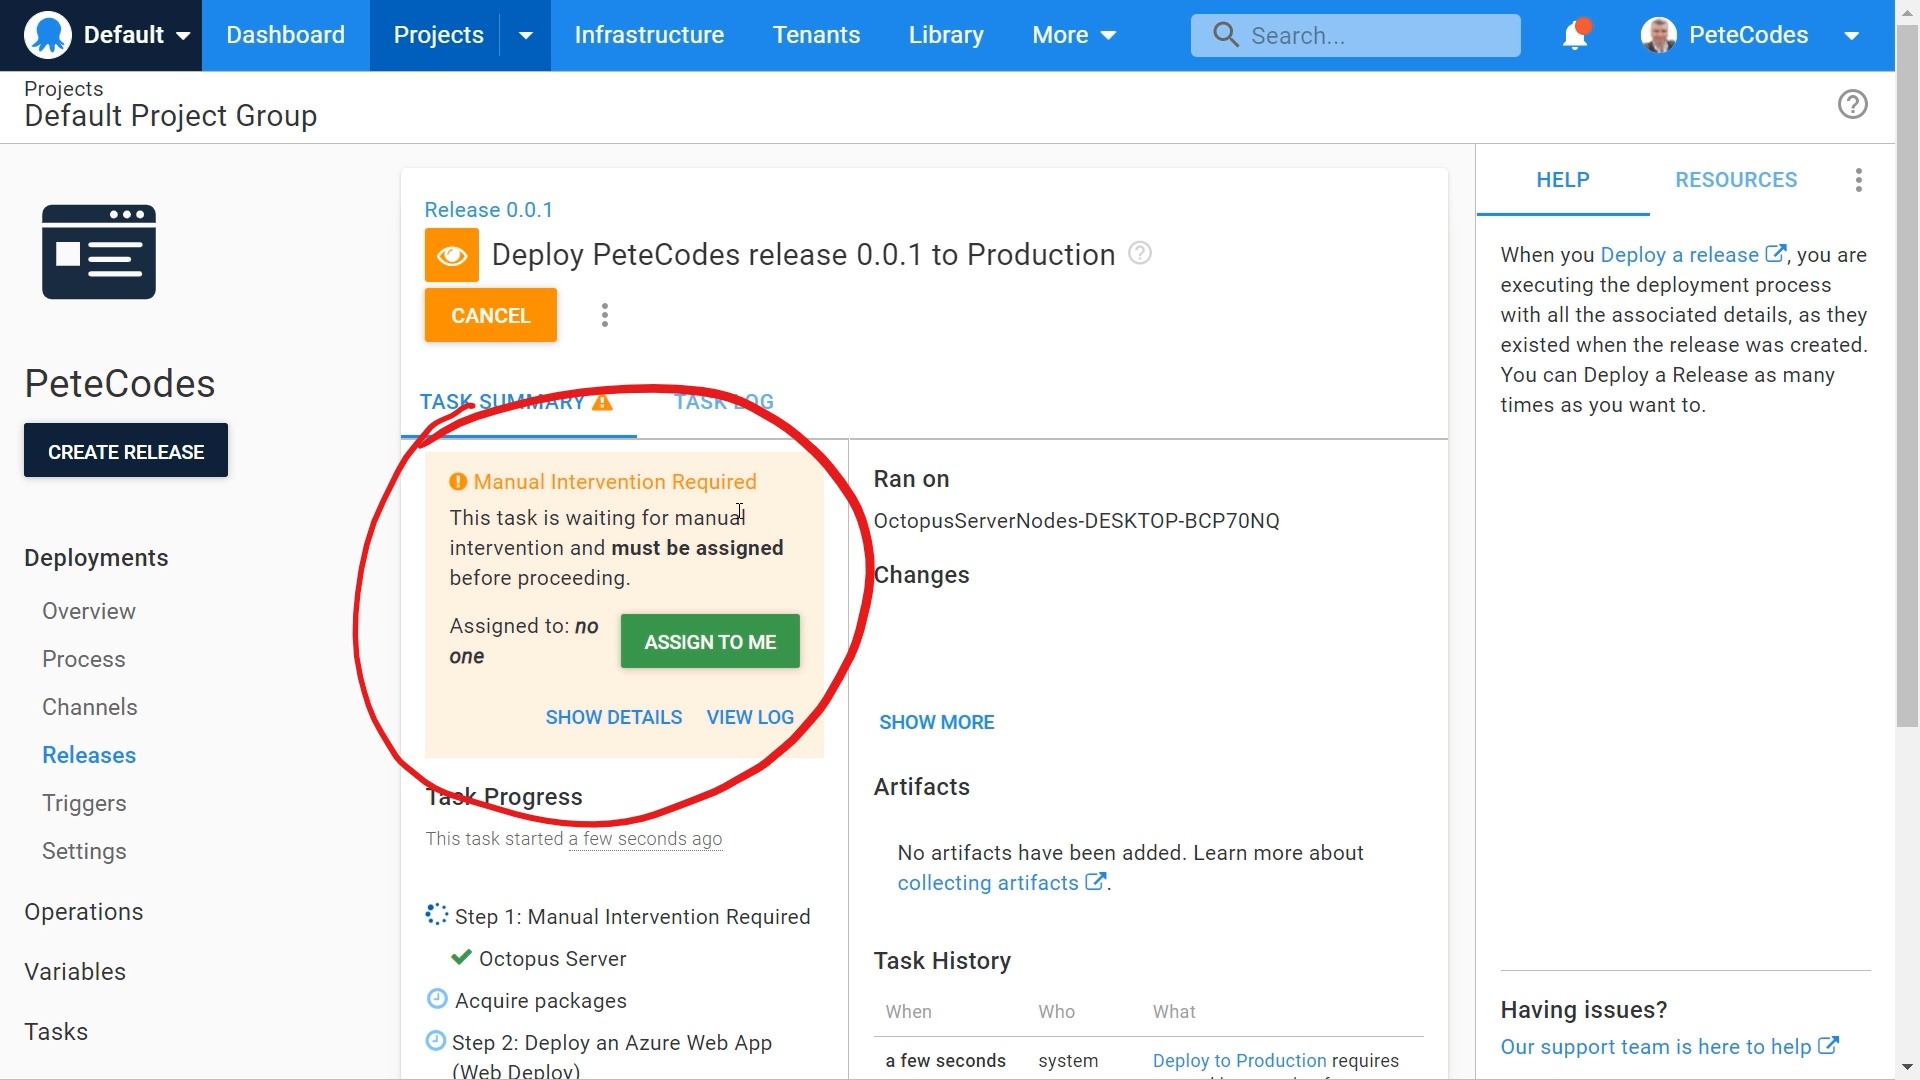Viewport: 1920px width, 1080px height.
Task: Expand the More menu dropdown
Action: (x=1074, y=35)
